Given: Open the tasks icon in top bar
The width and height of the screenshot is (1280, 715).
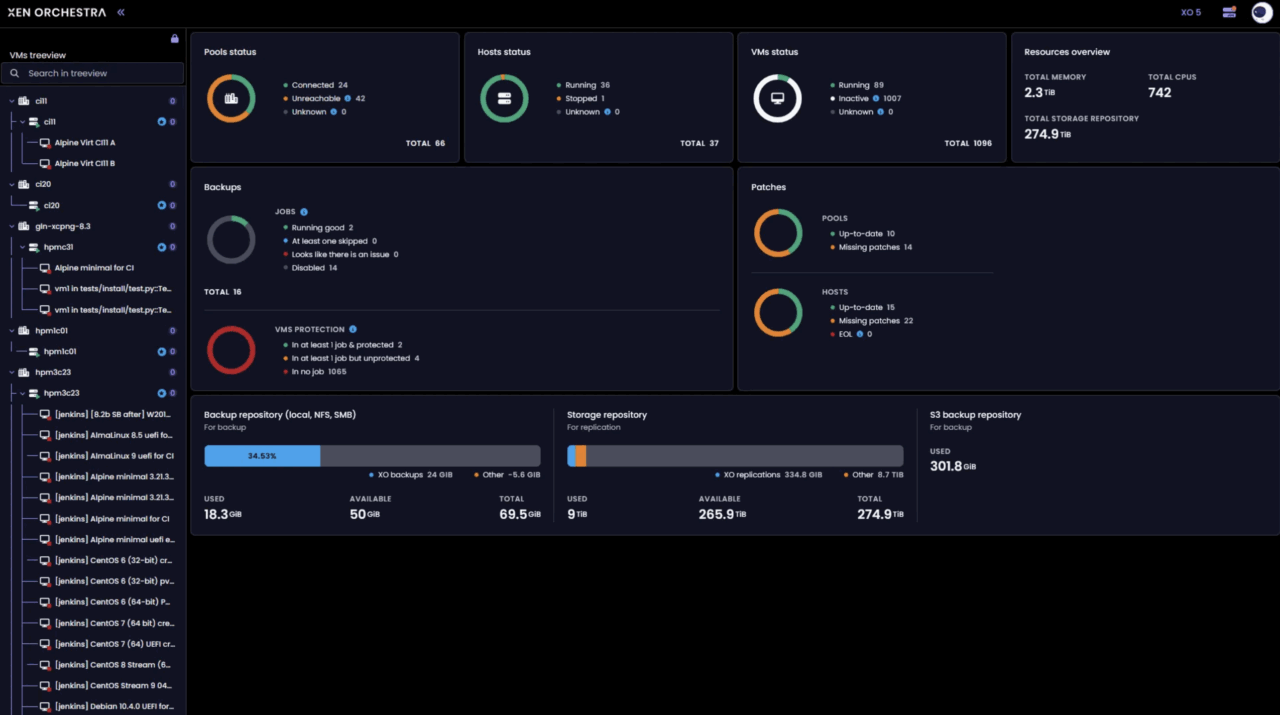Looking at the screenshot, I should (x=1229, y=13).
